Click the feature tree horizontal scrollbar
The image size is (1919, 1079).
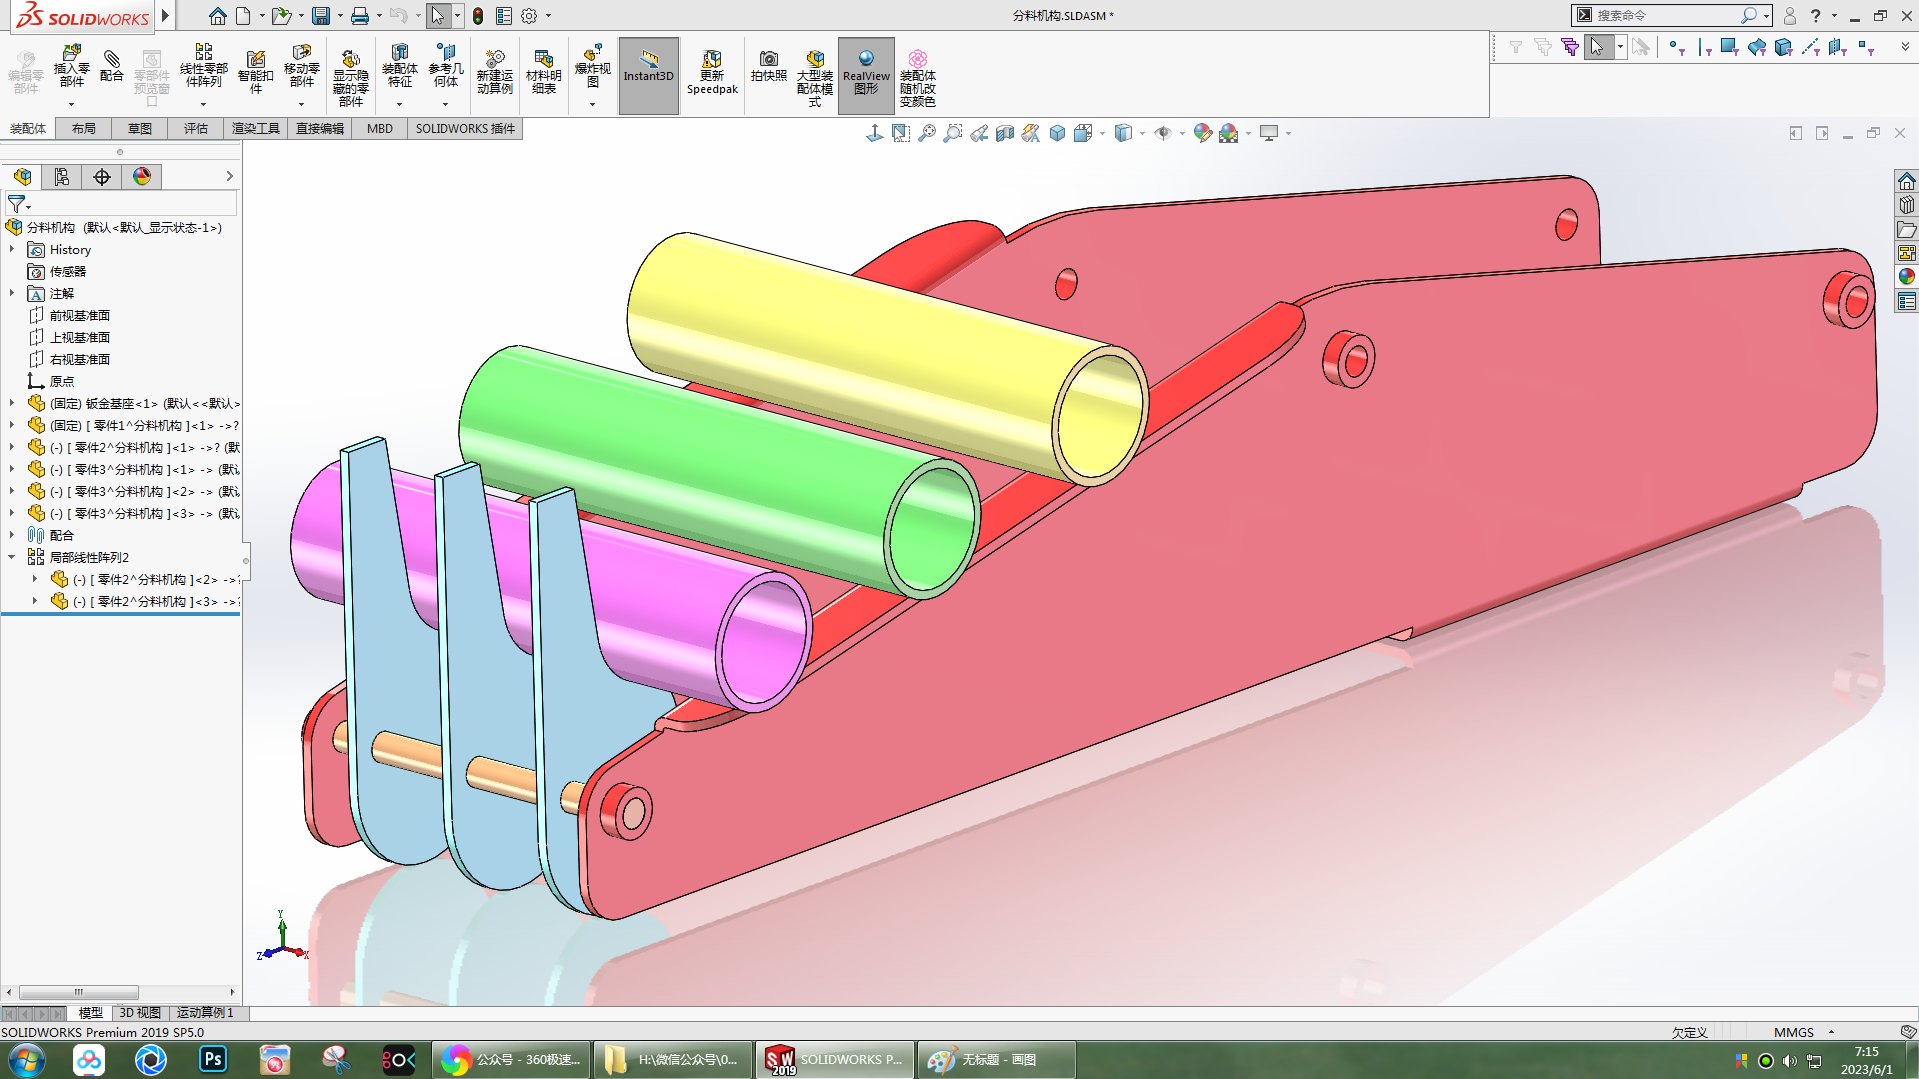(x=78, y=992)
